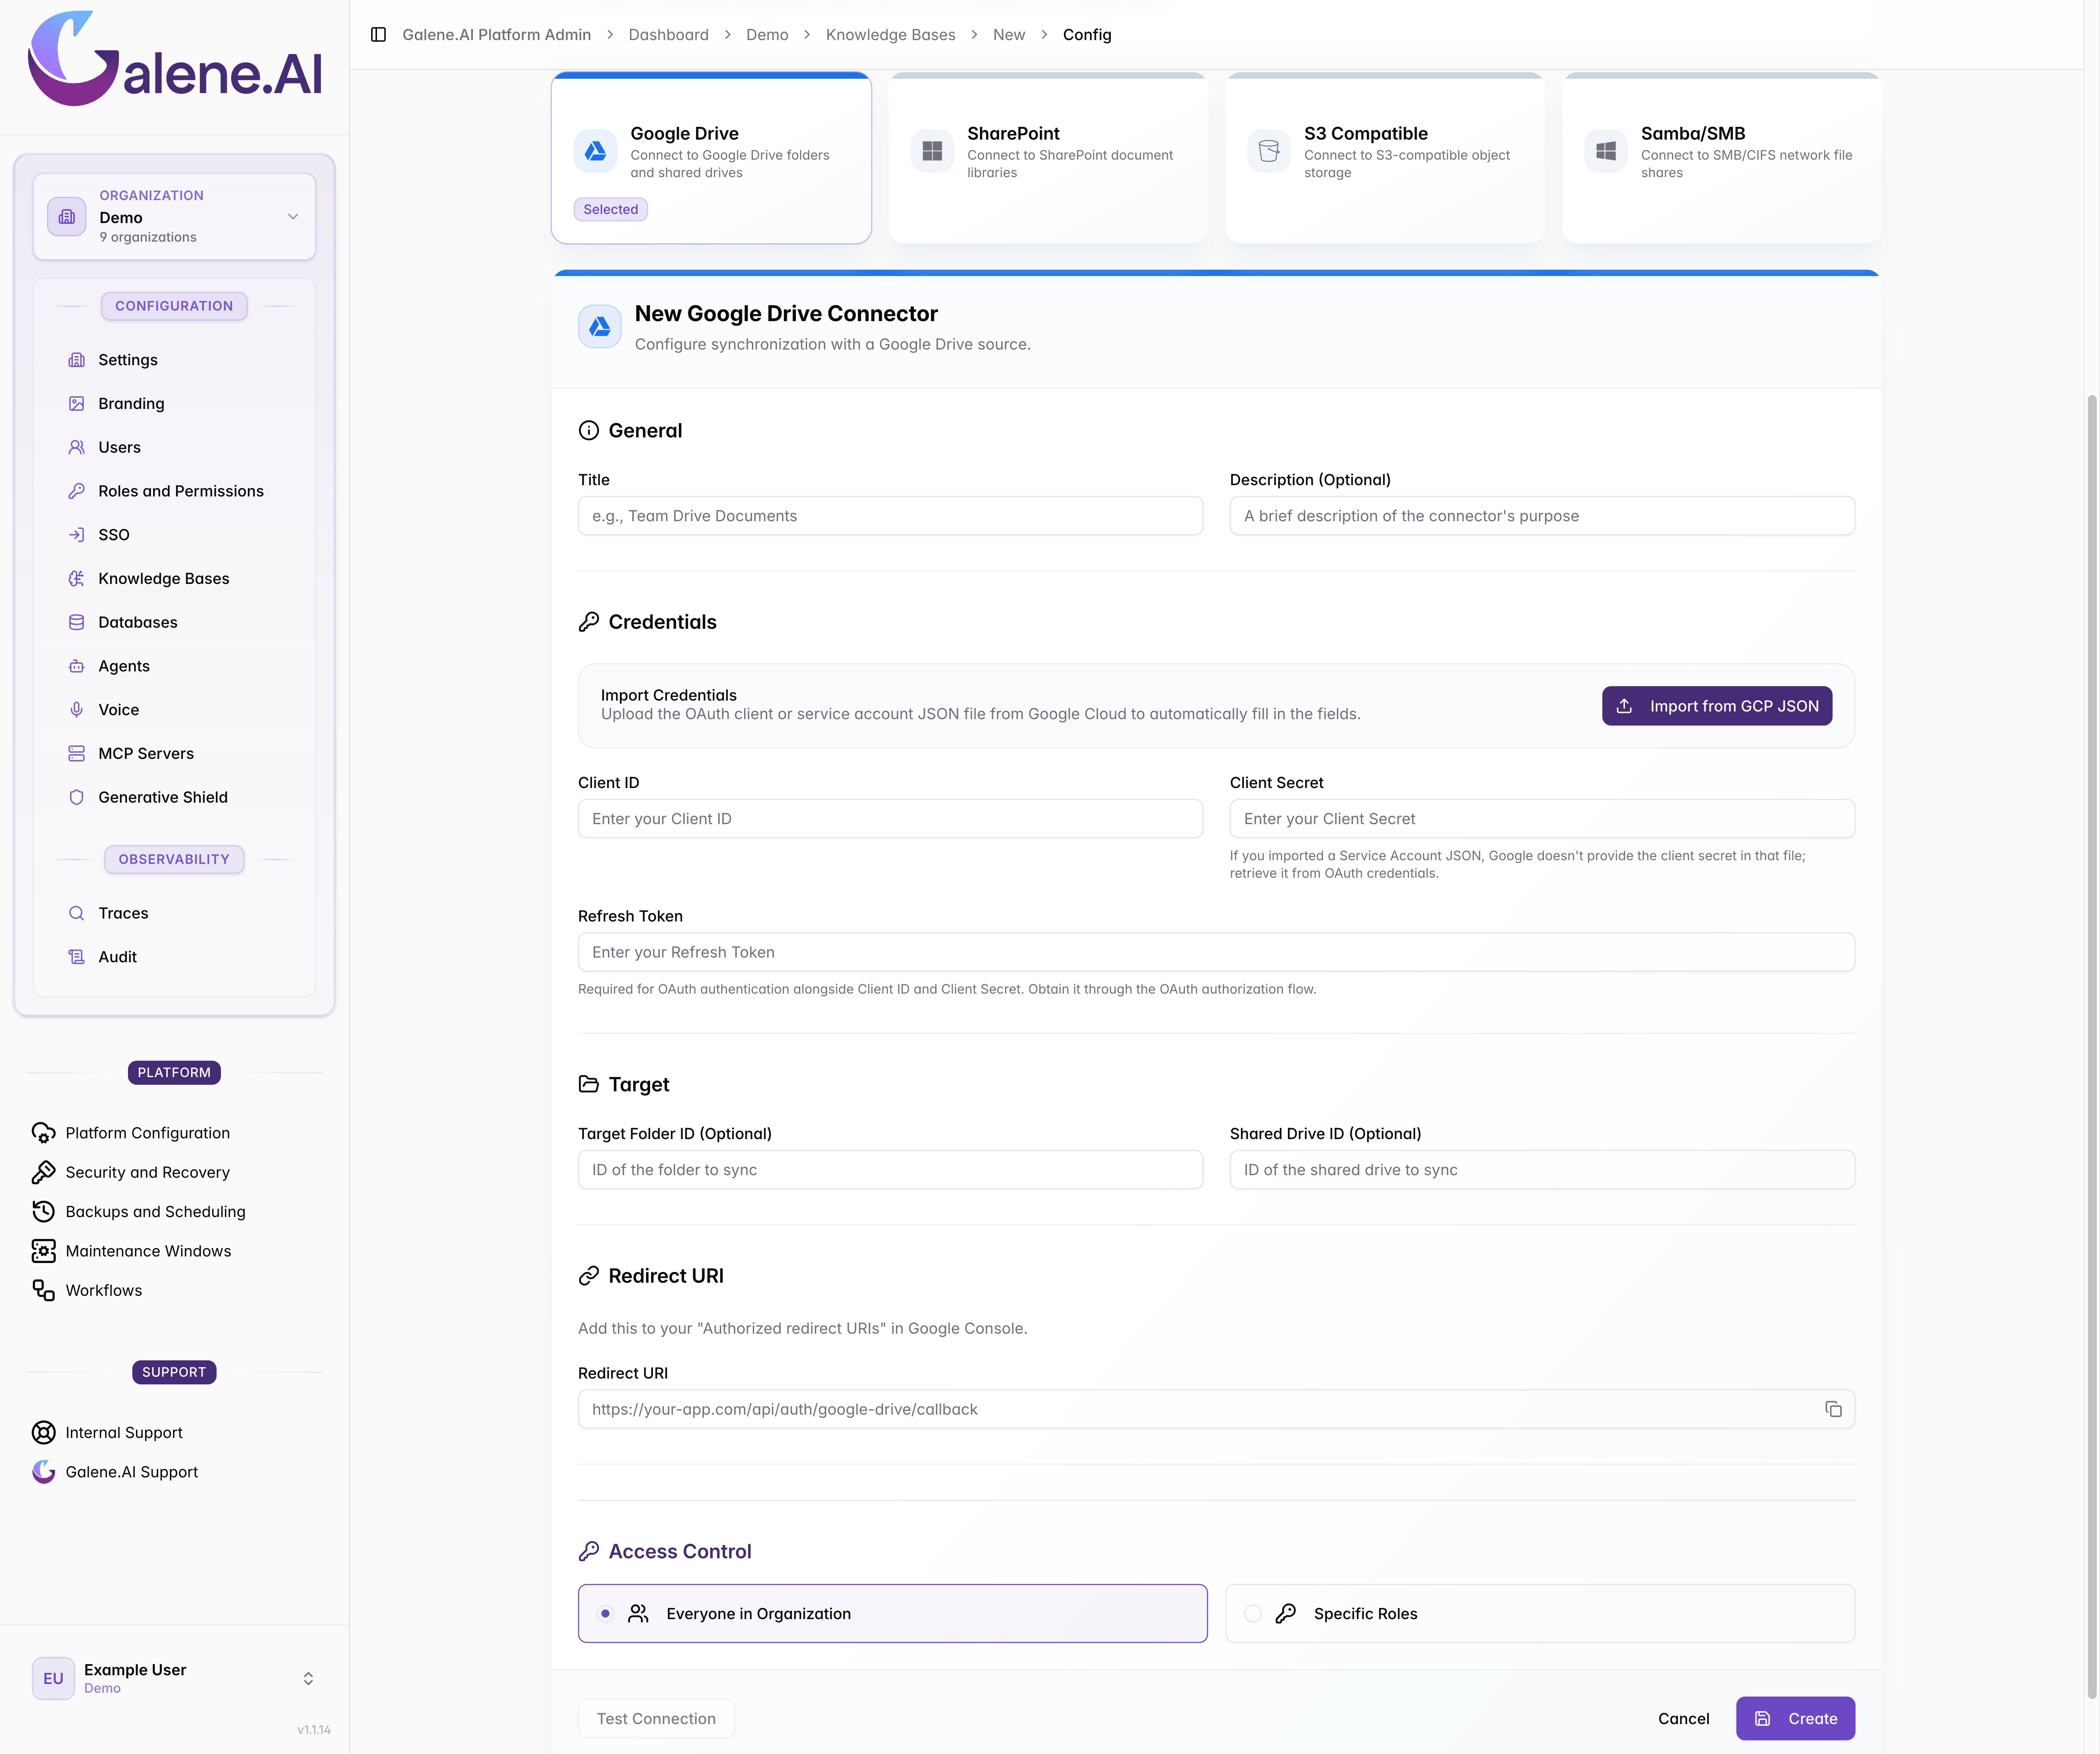Click the Agents robot icon

(76, 666)
